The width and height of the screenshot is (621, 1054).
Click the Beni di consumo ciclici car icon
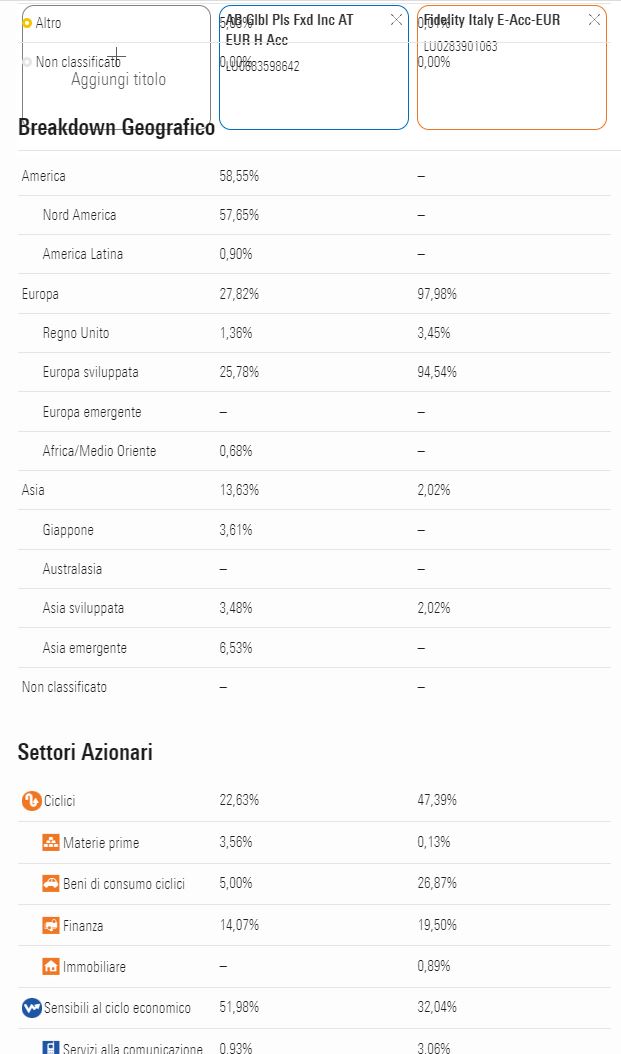coord(51,884)
